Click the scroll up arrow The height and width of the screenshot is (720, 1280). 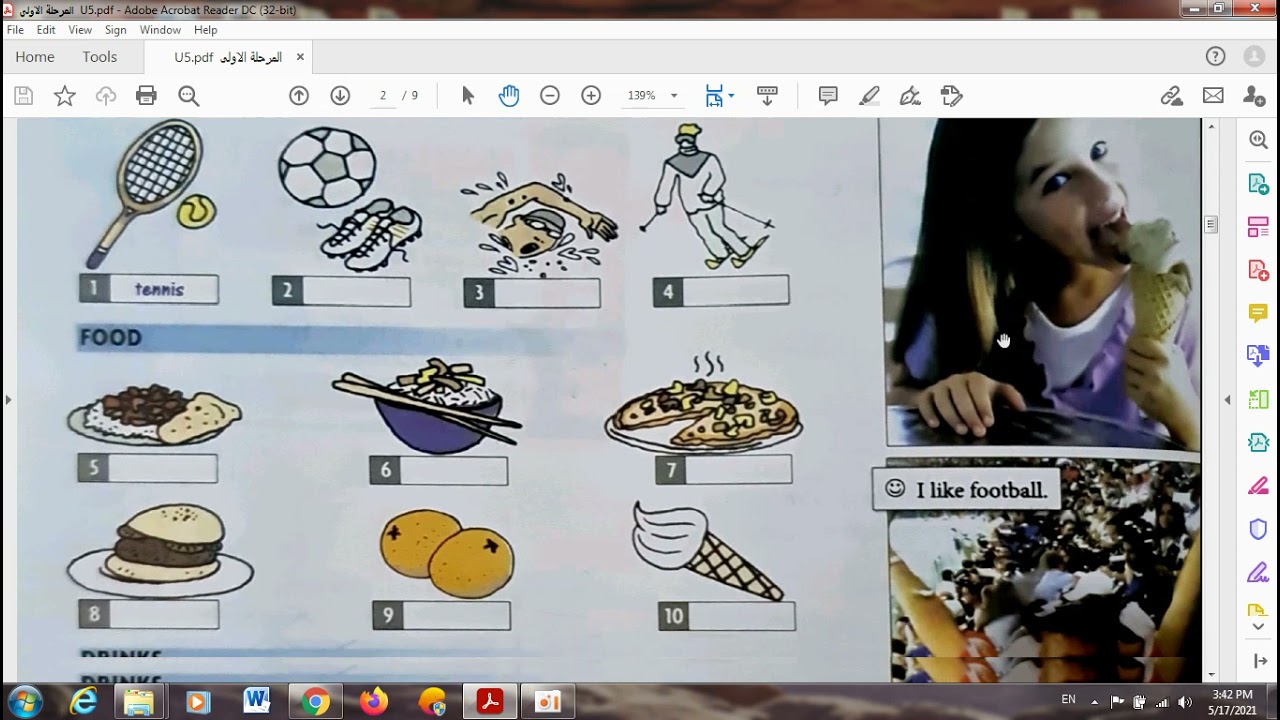tap(1211, 126)
